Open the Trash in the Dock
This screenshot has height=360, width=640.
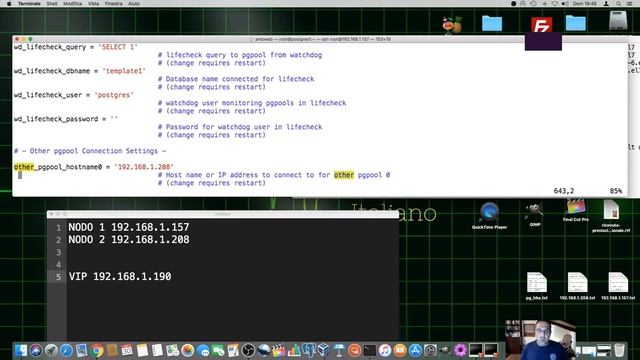(619, 350)
